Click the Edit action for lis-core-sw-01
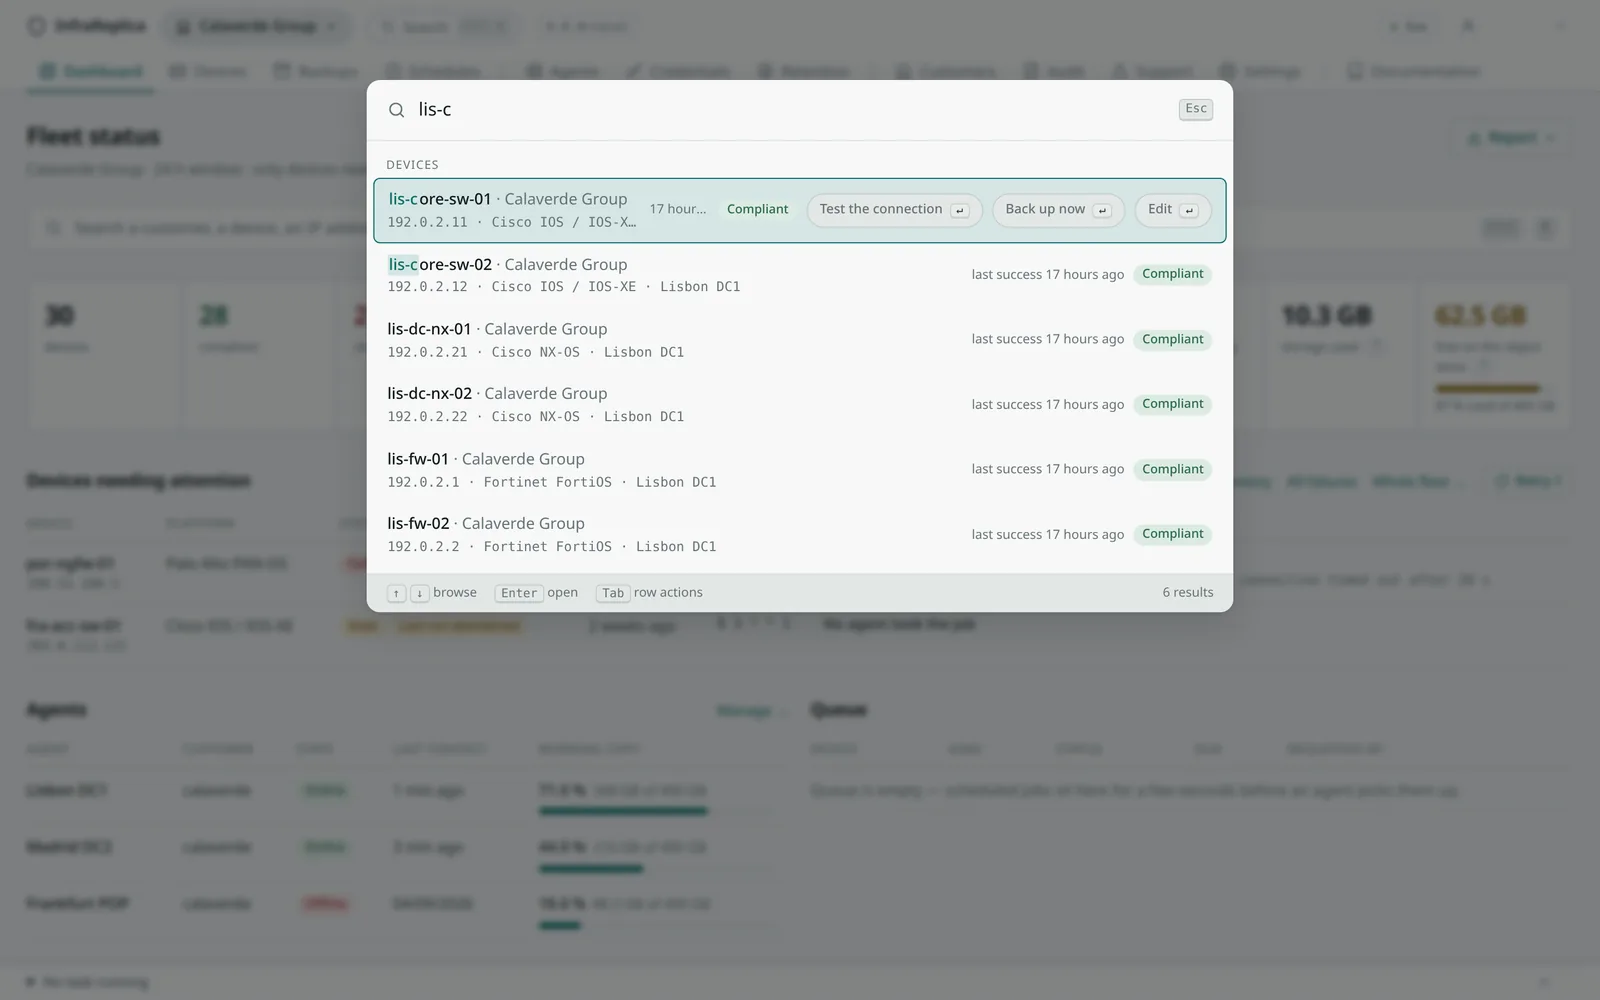 point(1172,209)
